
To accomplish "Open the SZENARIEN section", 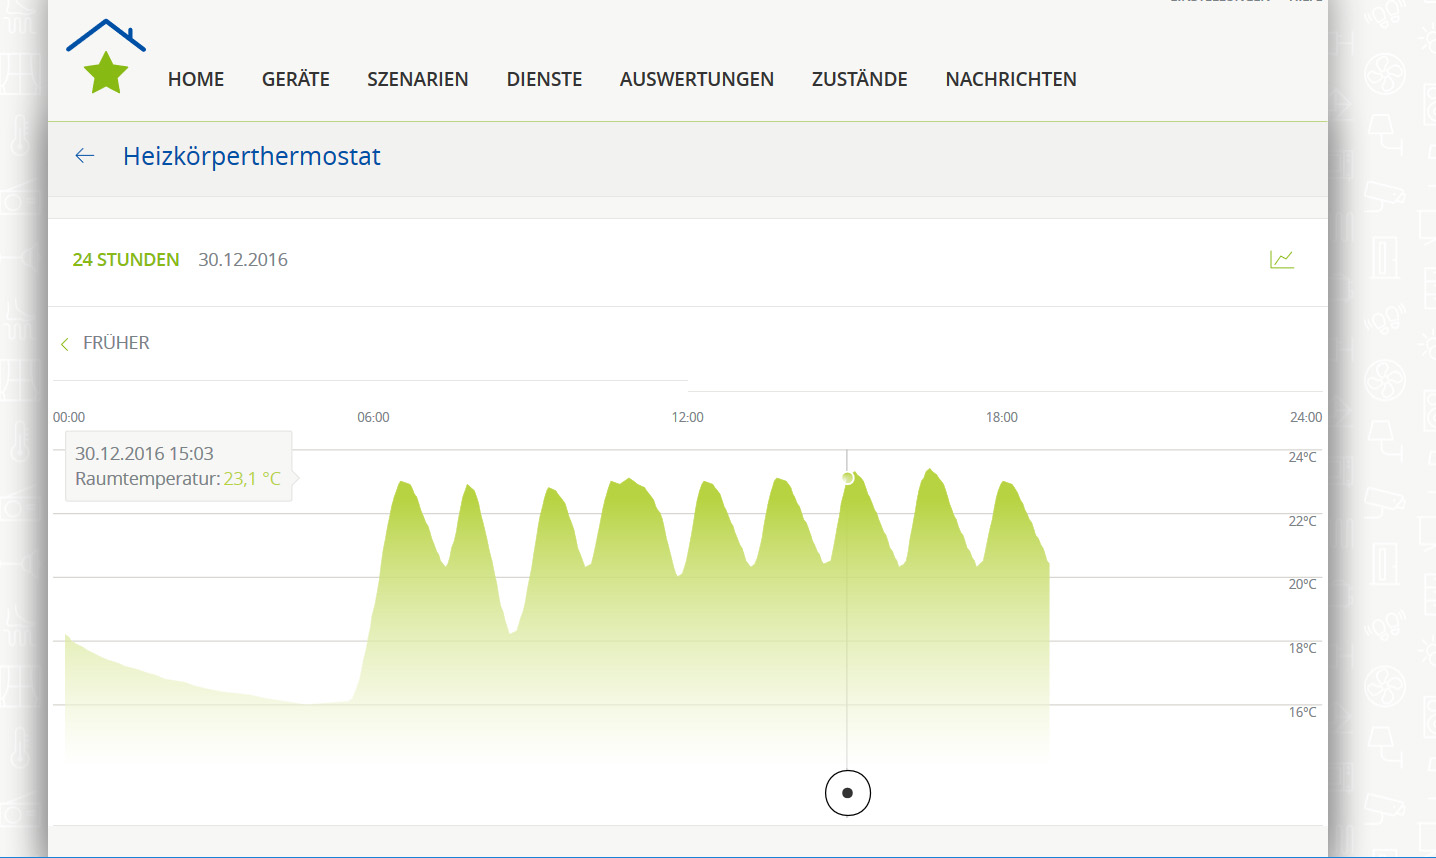I will pyautogui.click(x=417, y=80).
